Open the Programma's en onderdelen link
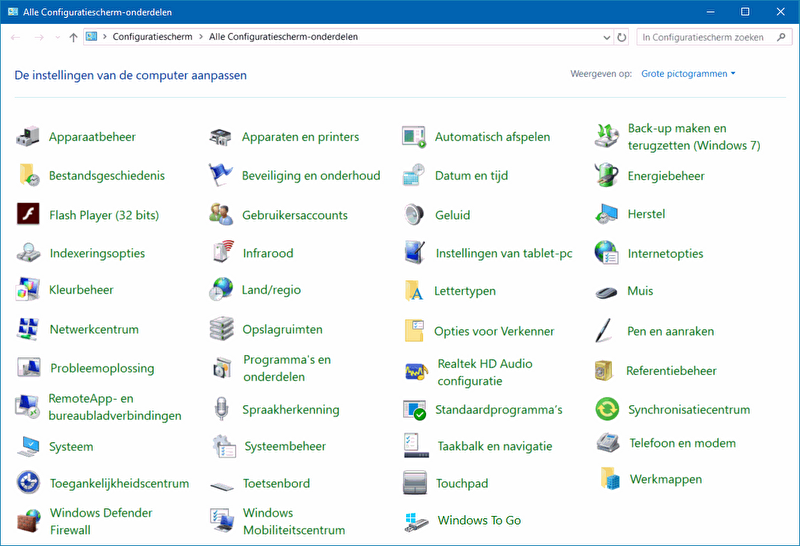This screenshot has width=800, height=546. tap(286, 368)
